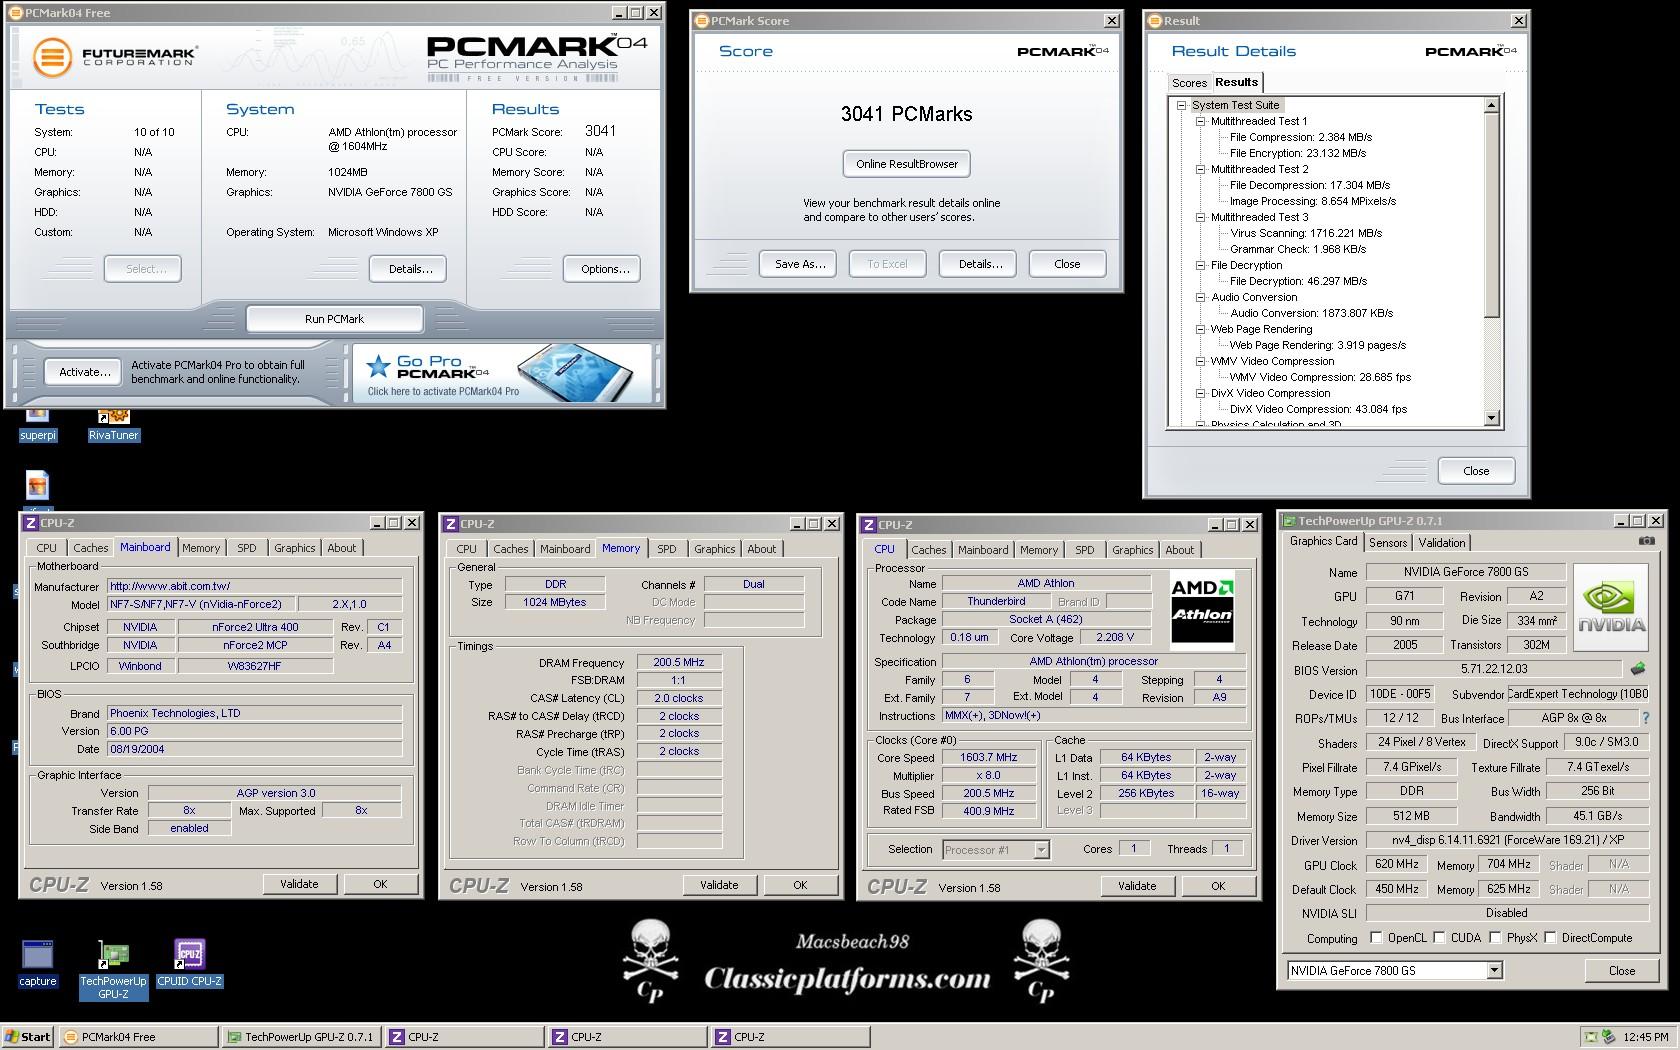Select the capture desktop icon

pos(37,963)
